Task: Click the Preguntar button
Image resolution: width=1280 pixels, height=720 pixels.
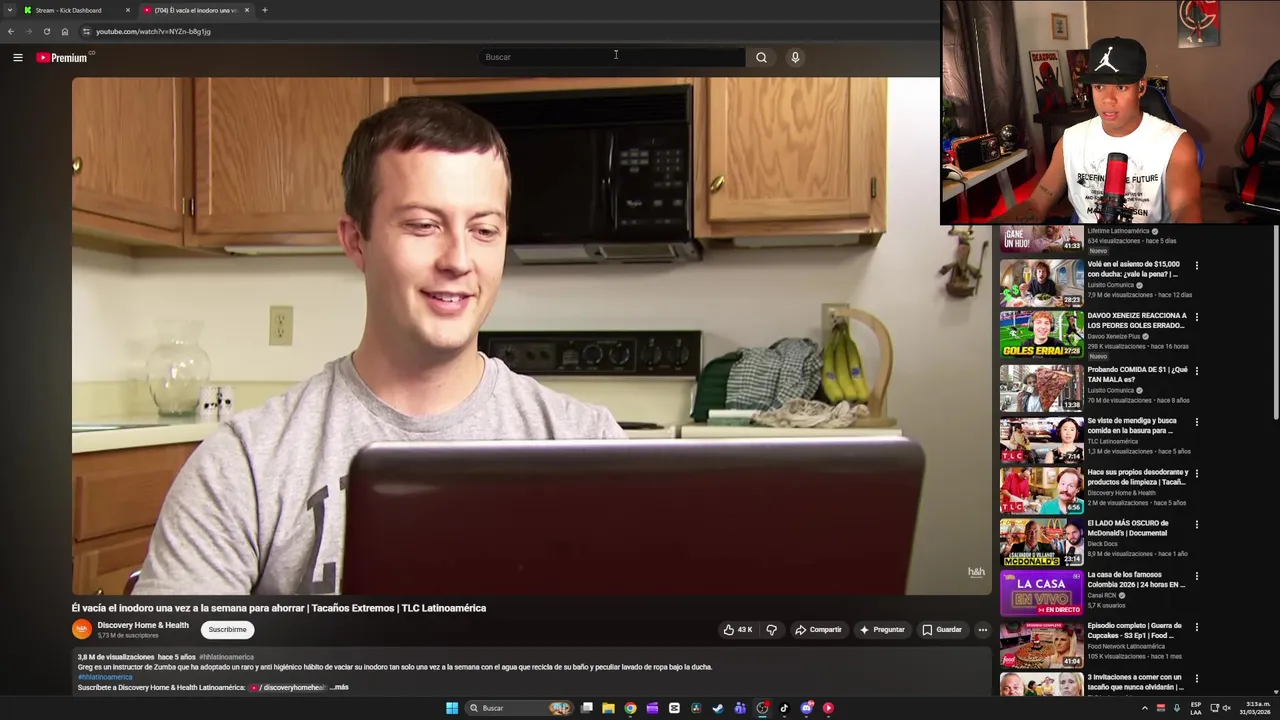Action: 881,630
